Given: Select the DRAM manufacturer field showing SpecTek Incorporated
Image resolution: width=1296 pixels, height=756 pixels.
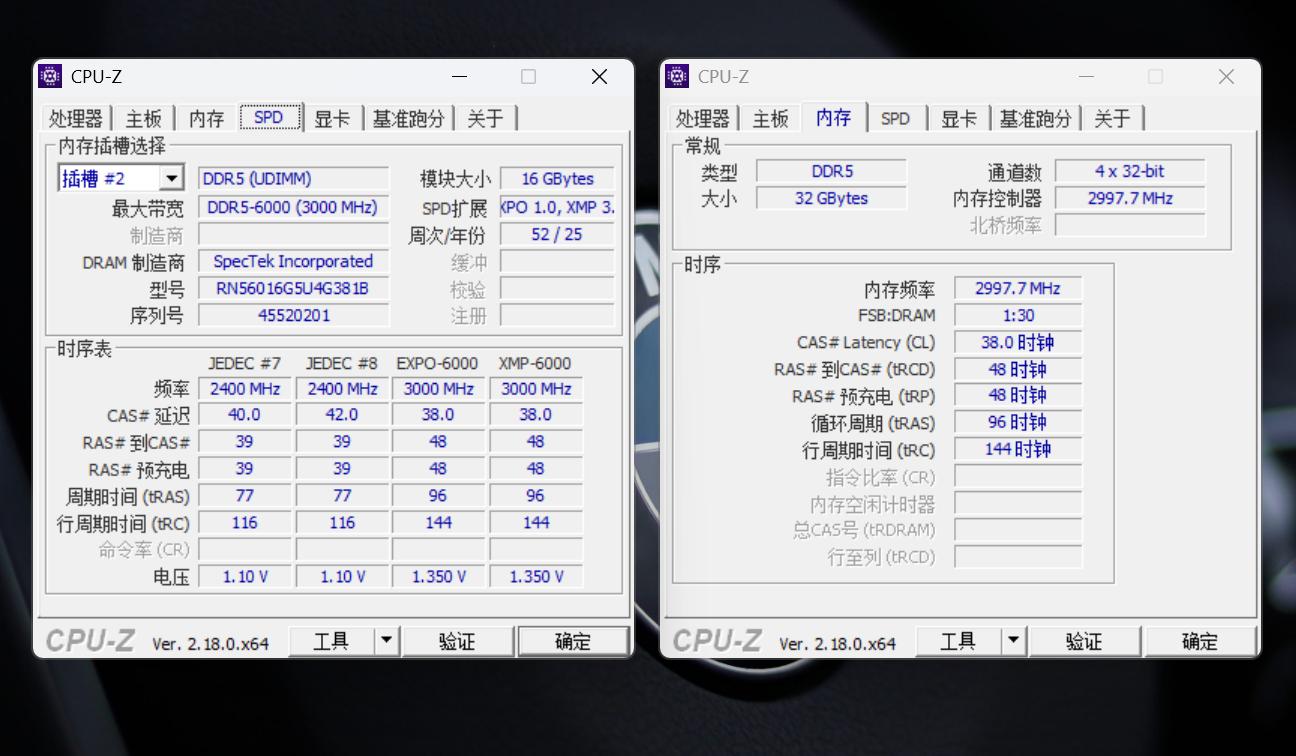Looking at the screenshot, I should point(292,261).
